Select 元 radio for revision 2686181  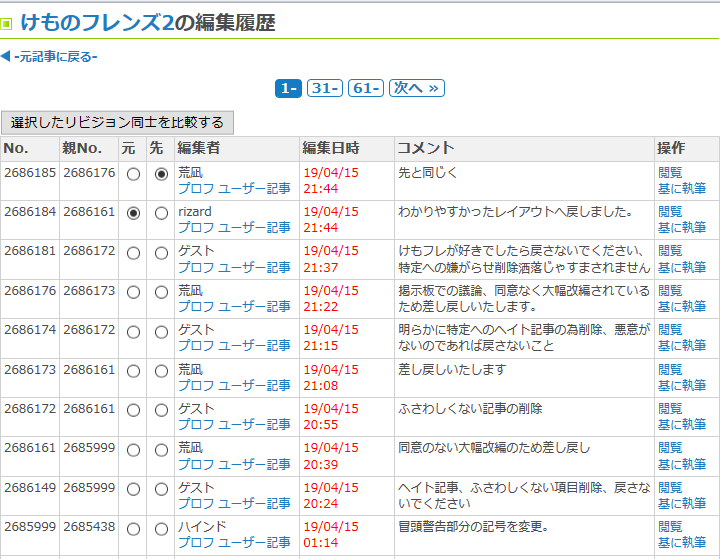(x=134, y=253)
